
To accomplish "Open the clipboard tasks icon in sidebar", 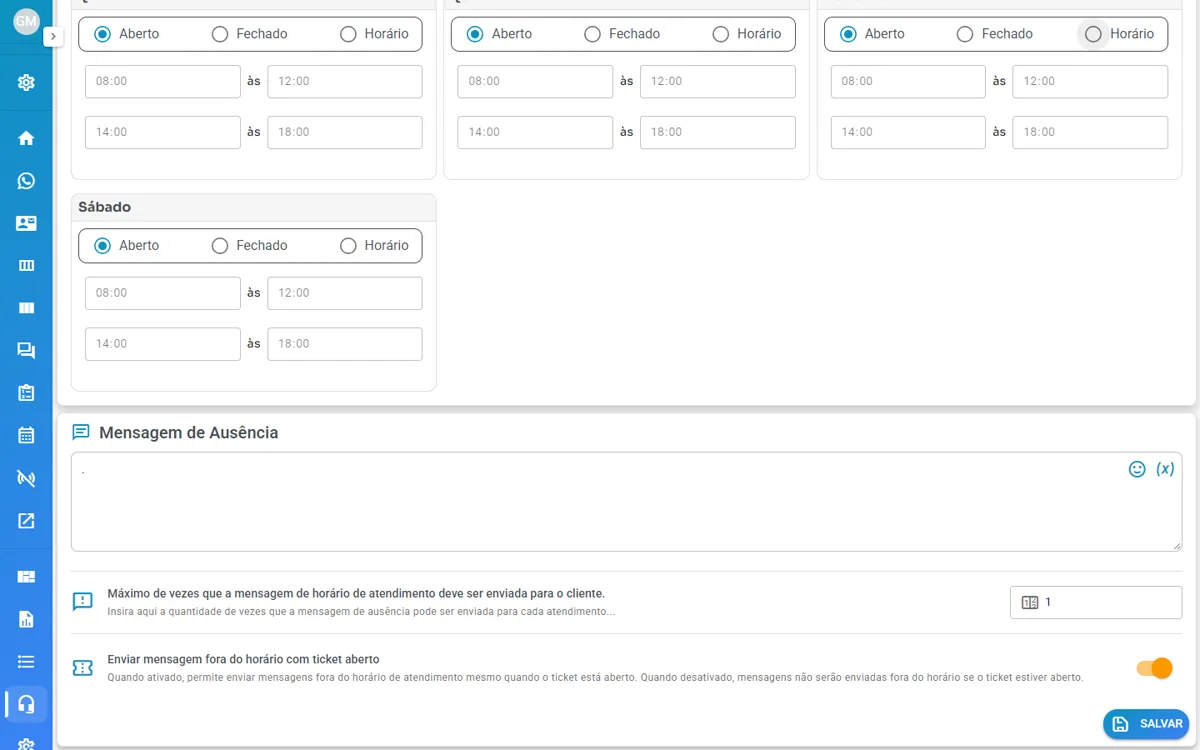I will click(26, 393).
